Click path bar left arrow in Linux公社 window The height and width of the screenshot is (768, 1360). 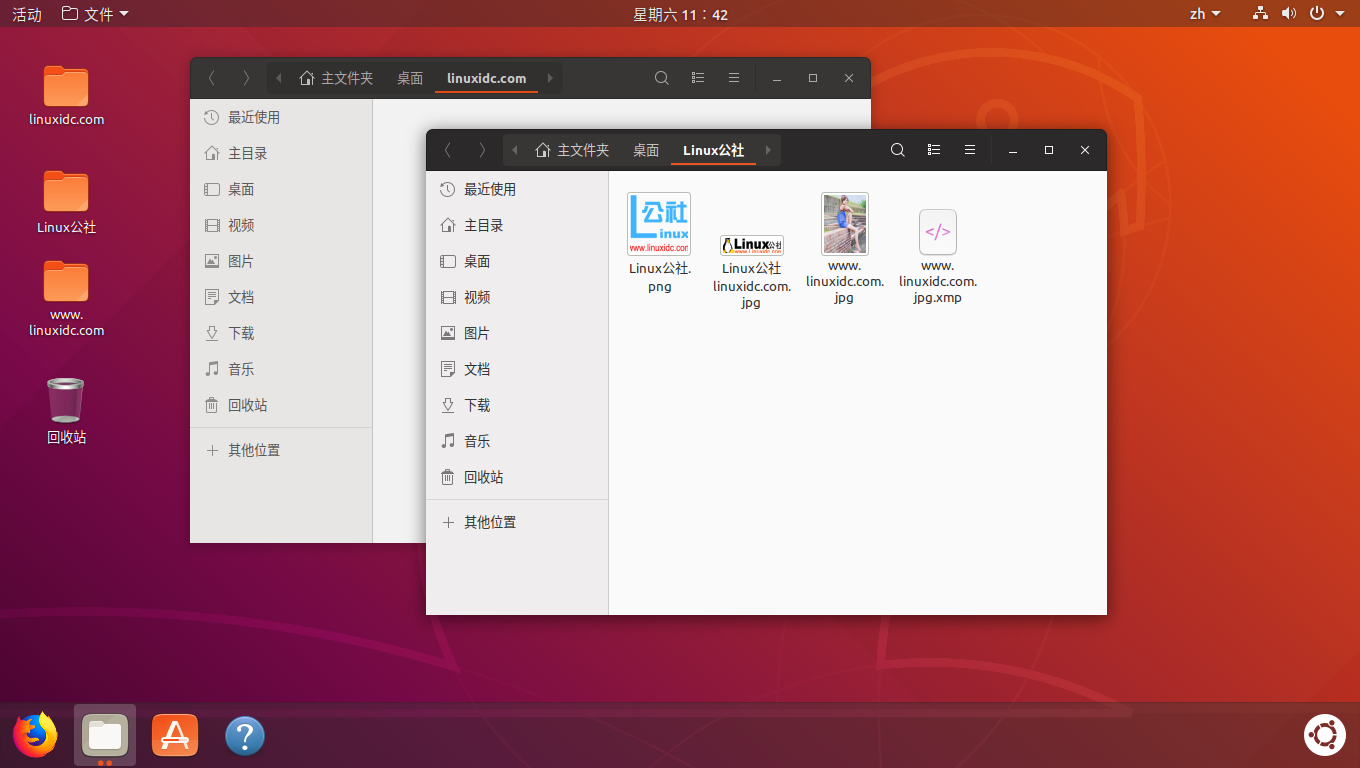coord(514,150)
